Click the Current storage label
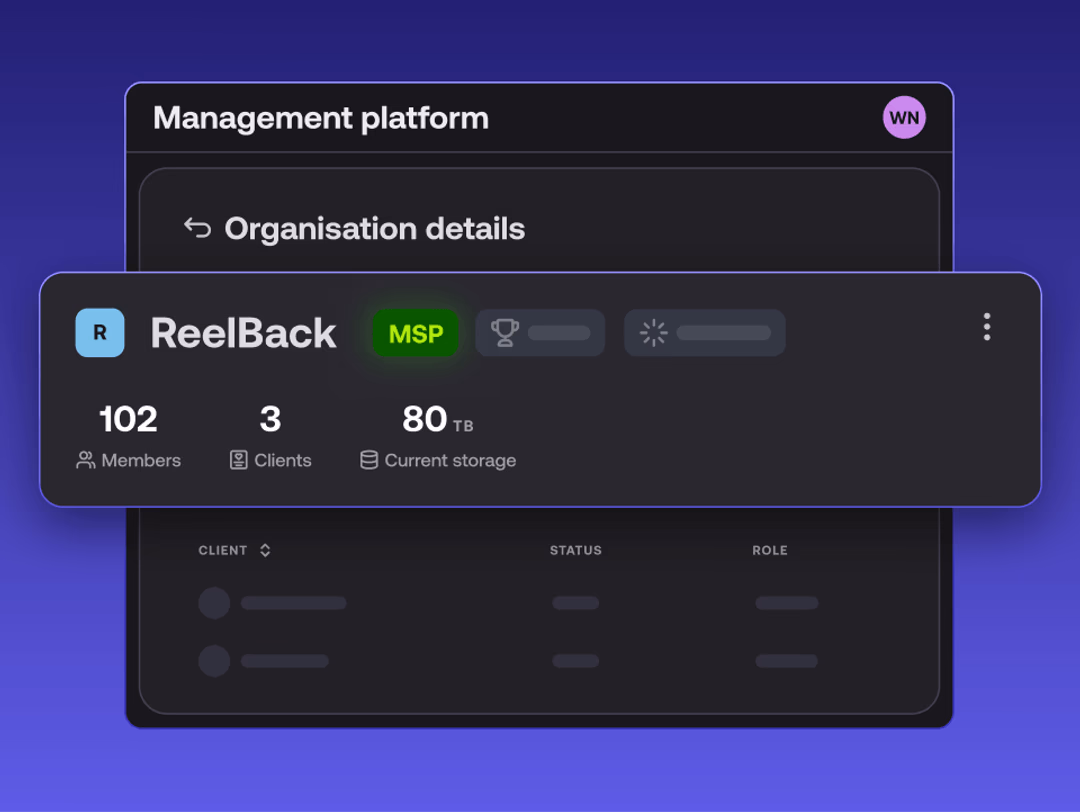 [450, 461]
